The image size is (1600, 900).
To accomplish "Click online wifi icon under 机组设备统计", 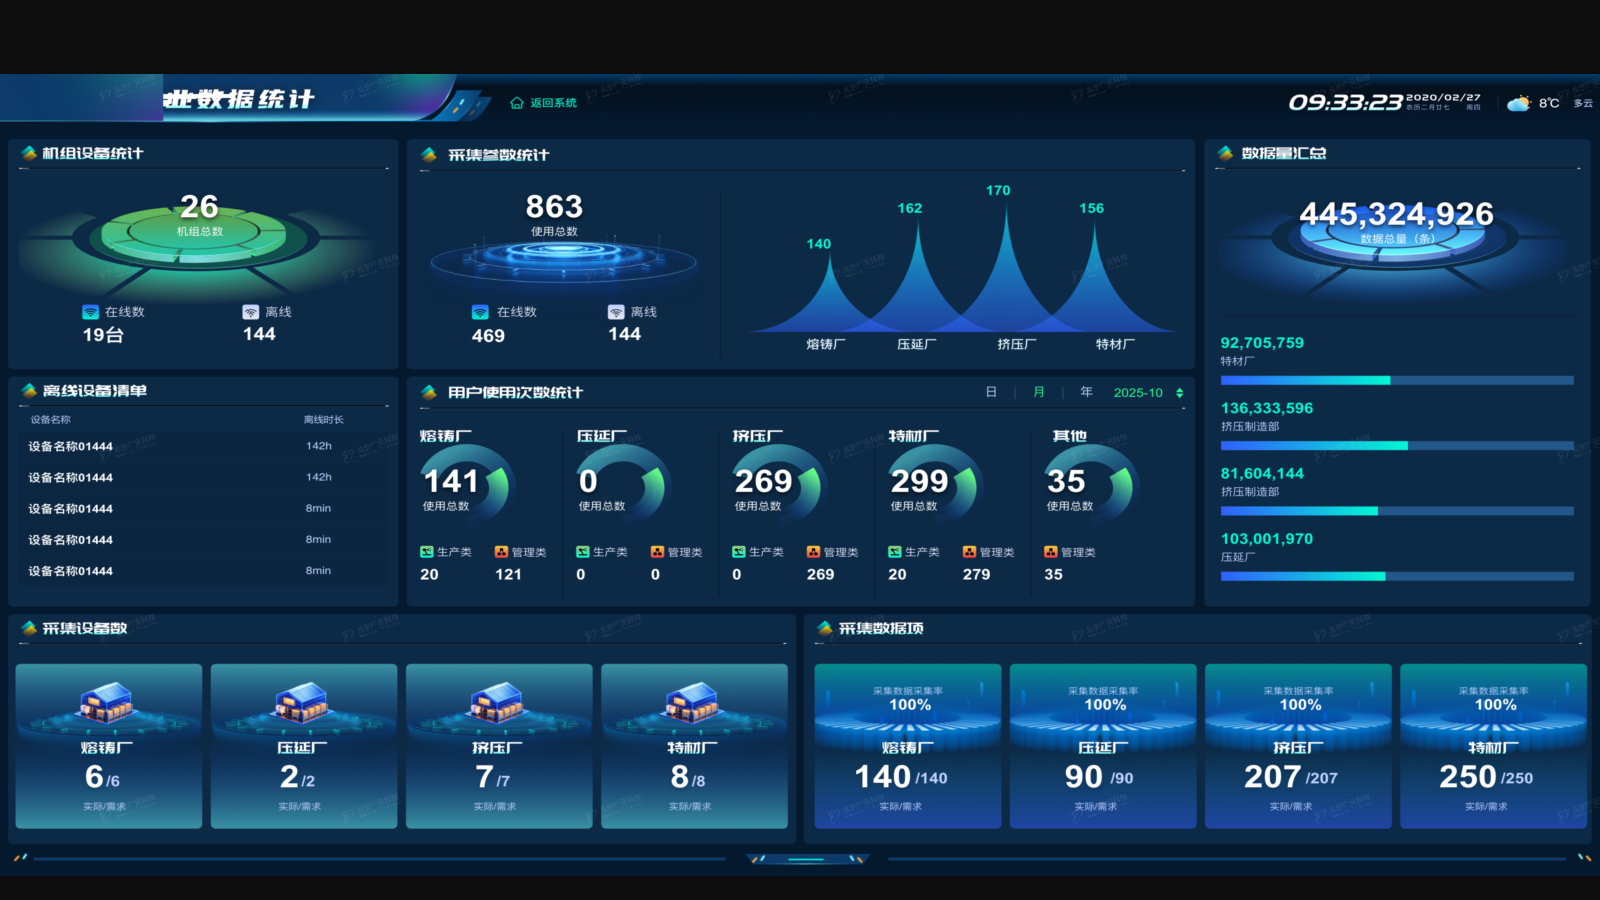I will click(90, 312).
